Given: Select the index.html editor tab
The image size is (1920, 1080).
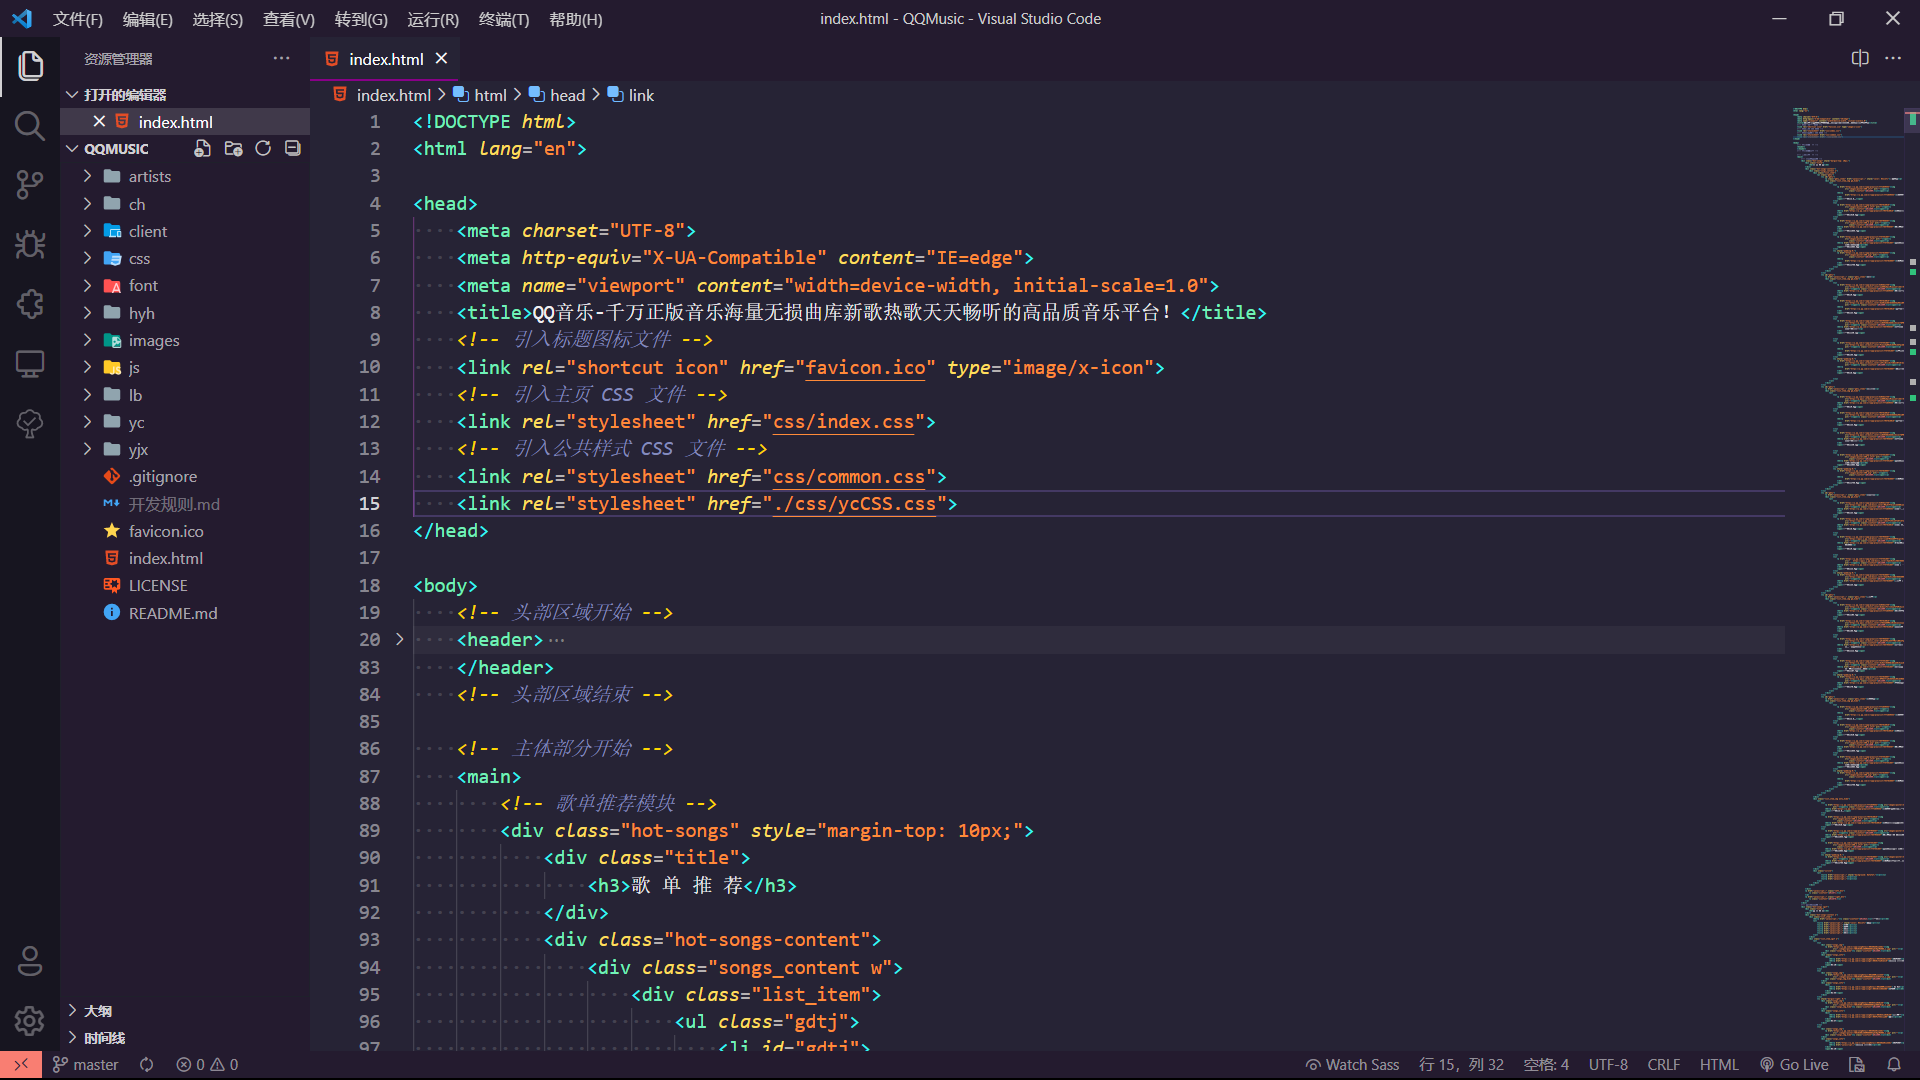Looking at the screenshot, I should 385,60.
